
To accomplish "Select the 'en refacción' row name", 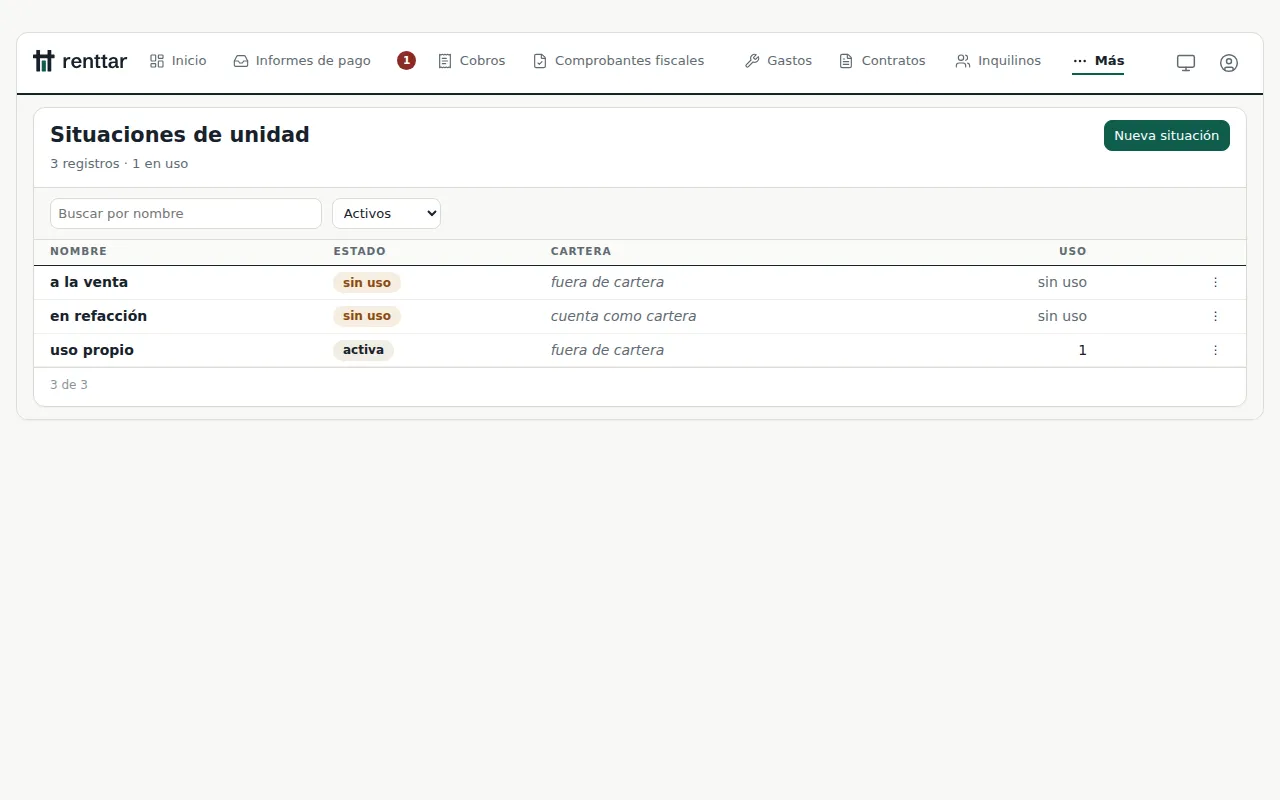I will [x=98, y=316].
